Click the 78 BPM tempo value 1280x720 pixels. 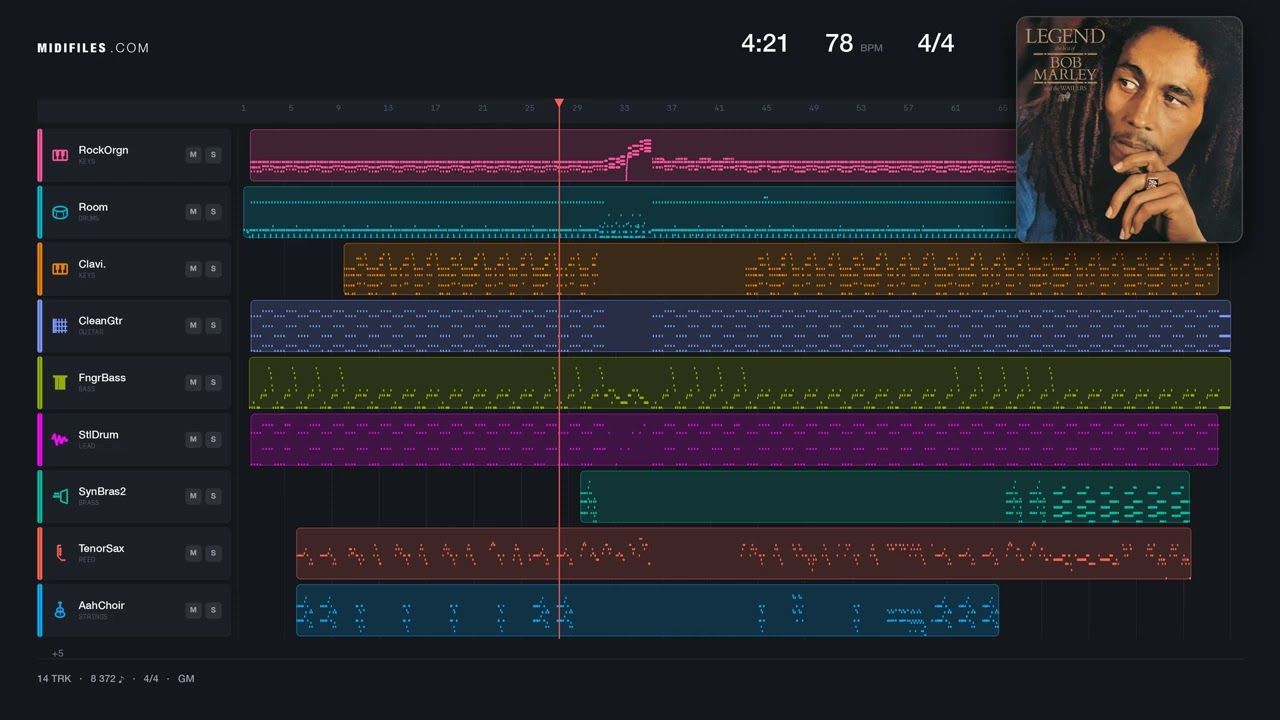click(839, 43)
